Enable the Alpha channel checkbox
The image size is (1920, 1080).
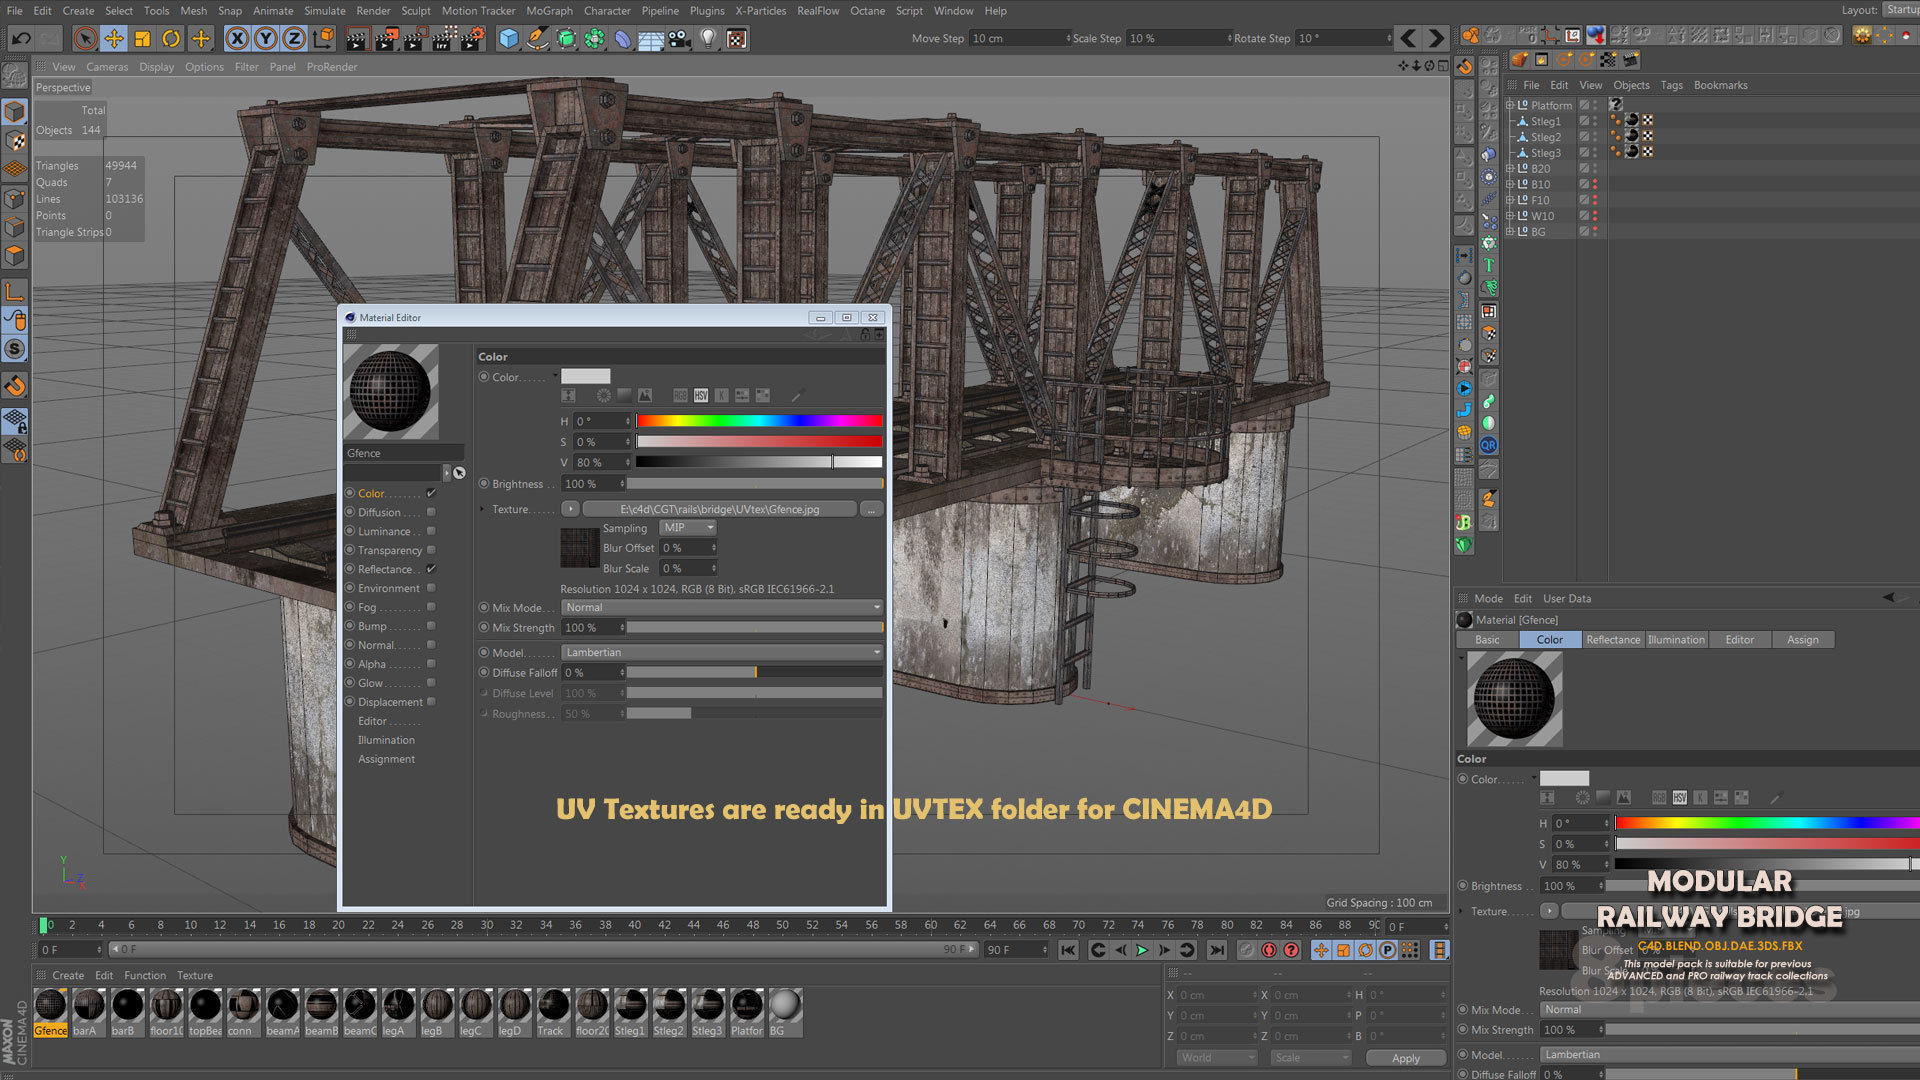431,664
